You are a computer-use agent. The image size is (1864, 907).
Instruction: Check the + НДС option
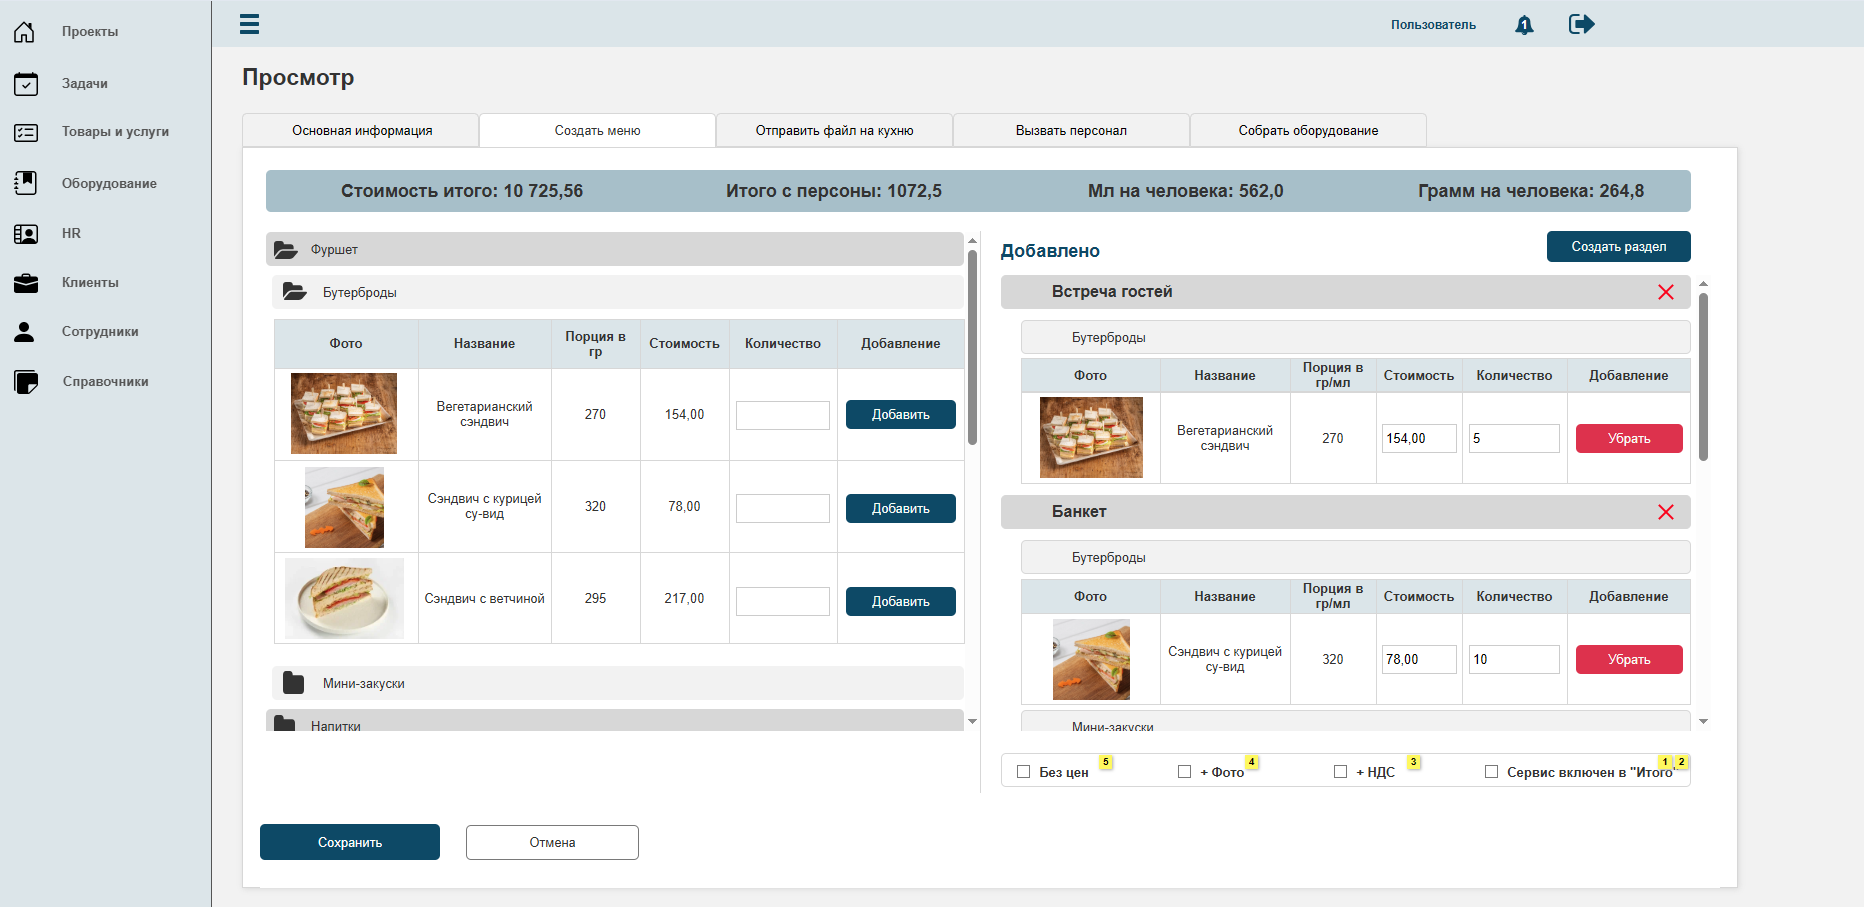[x=1340, y=772]
